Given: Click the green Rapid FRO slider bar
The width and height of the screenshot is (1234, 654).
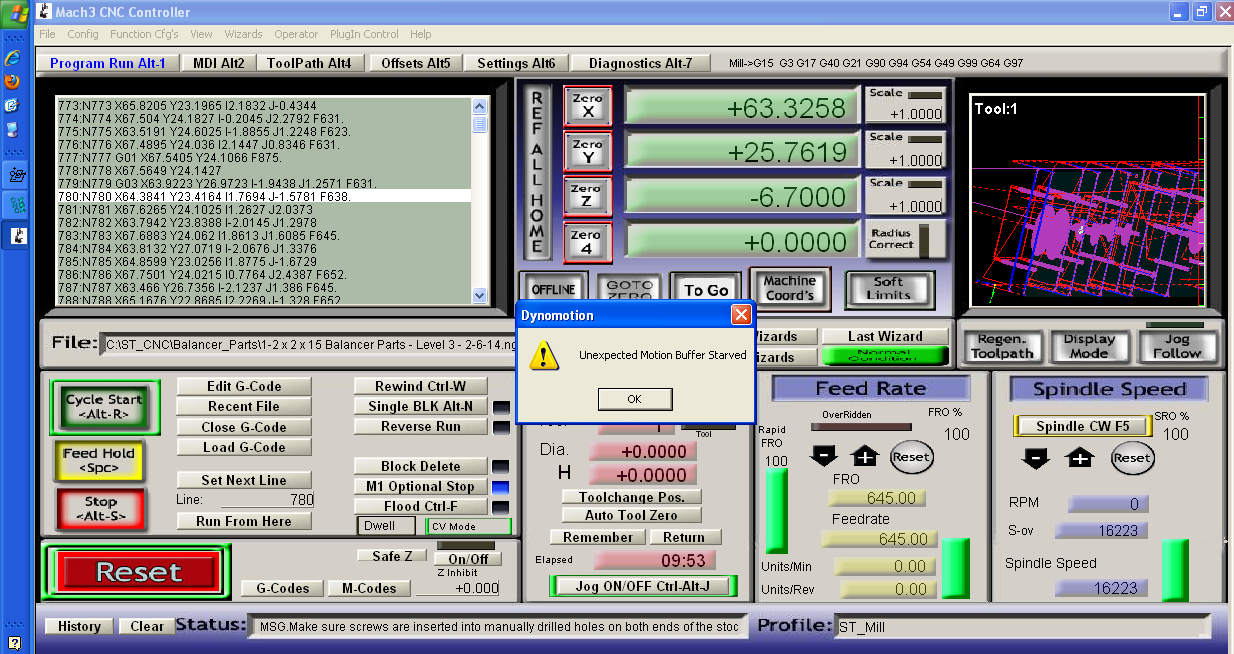Looking at the screenshot, I should (776, 510).
